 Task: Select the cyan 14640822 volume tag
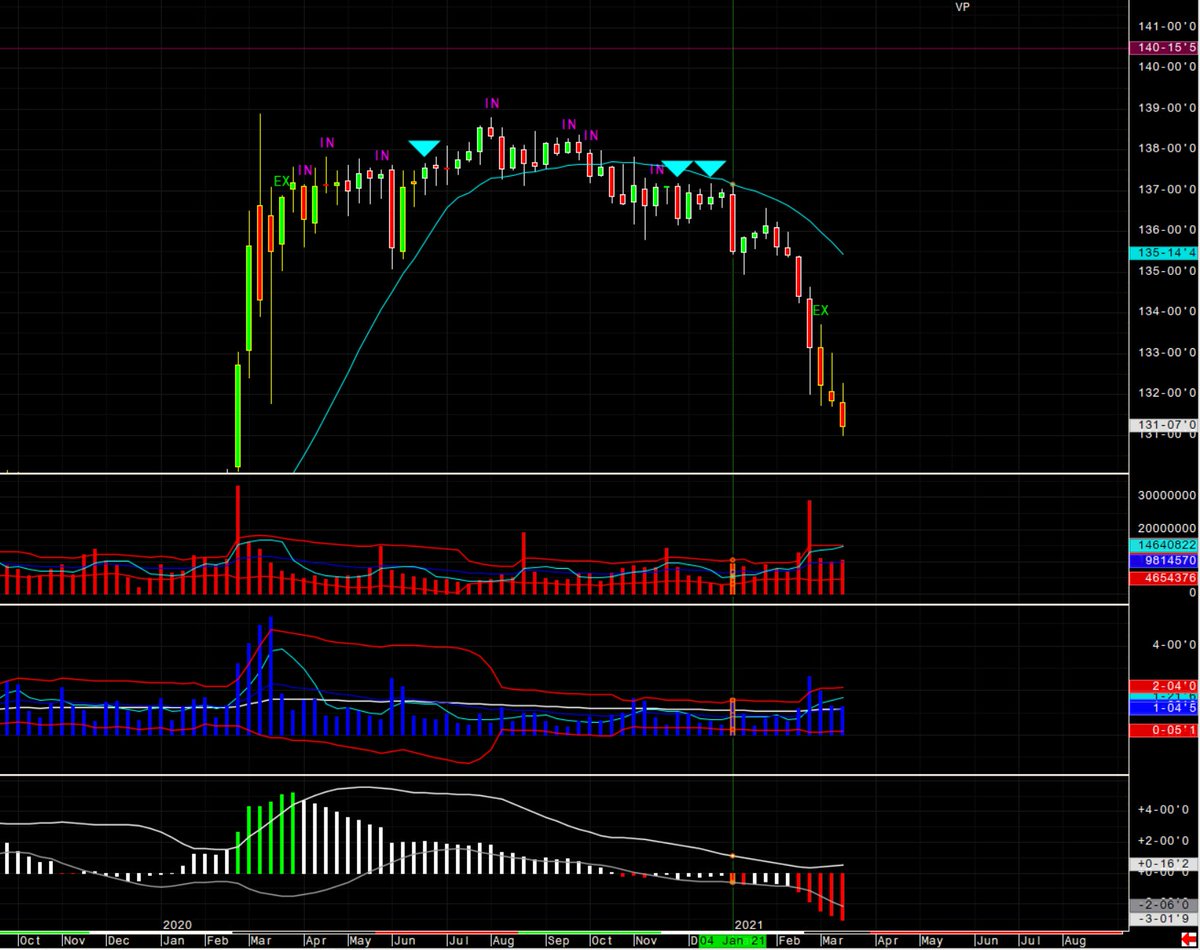click(x=1163, y=545)
